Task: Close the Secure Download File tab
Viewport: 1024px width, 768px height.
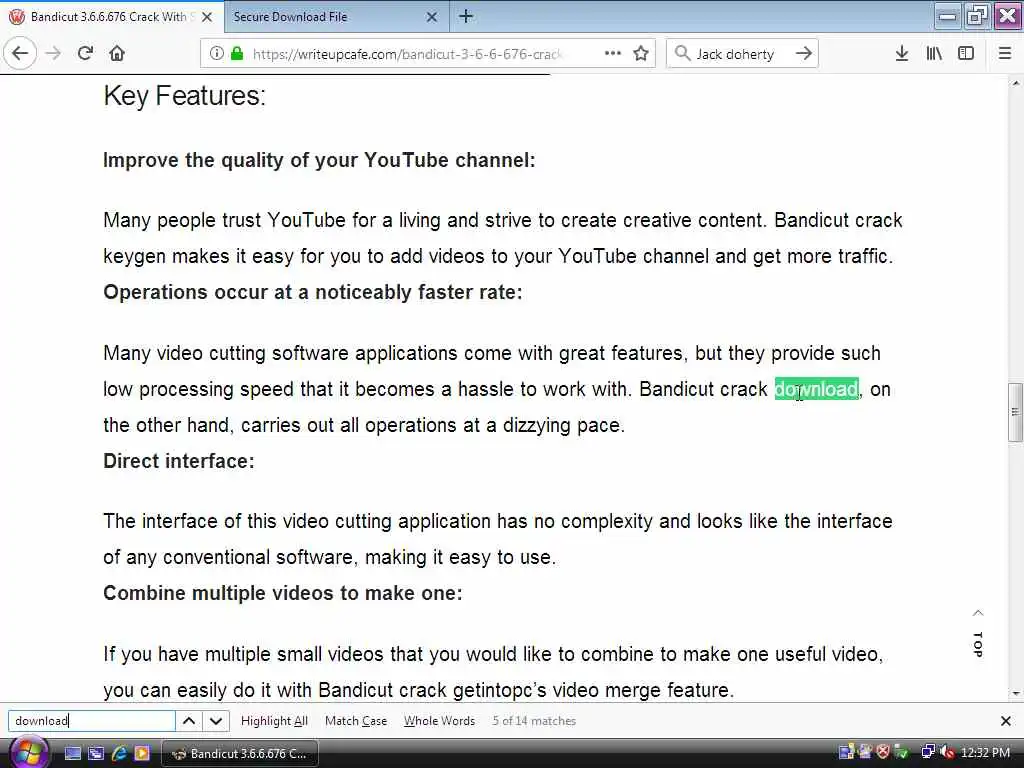Action: pyautogui.click(x=432, y=17)
